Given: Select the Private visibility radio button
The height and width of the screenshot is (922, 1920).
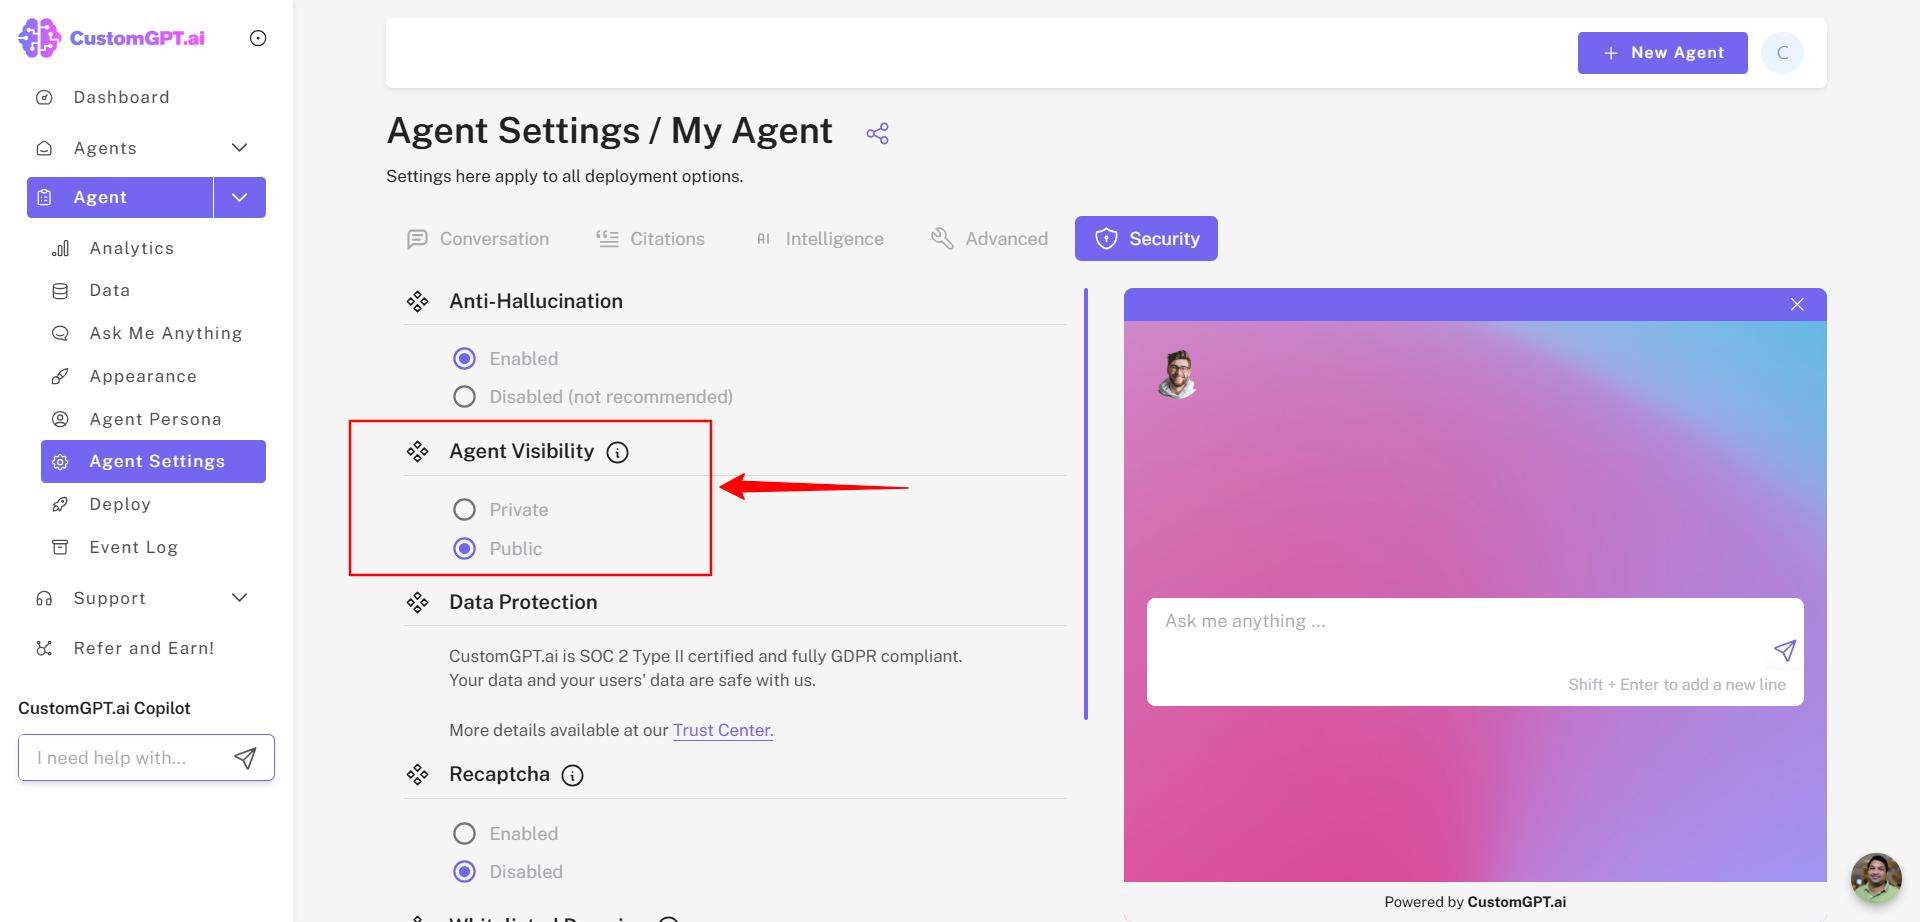Looking at the screenshot, I should 464,510.
